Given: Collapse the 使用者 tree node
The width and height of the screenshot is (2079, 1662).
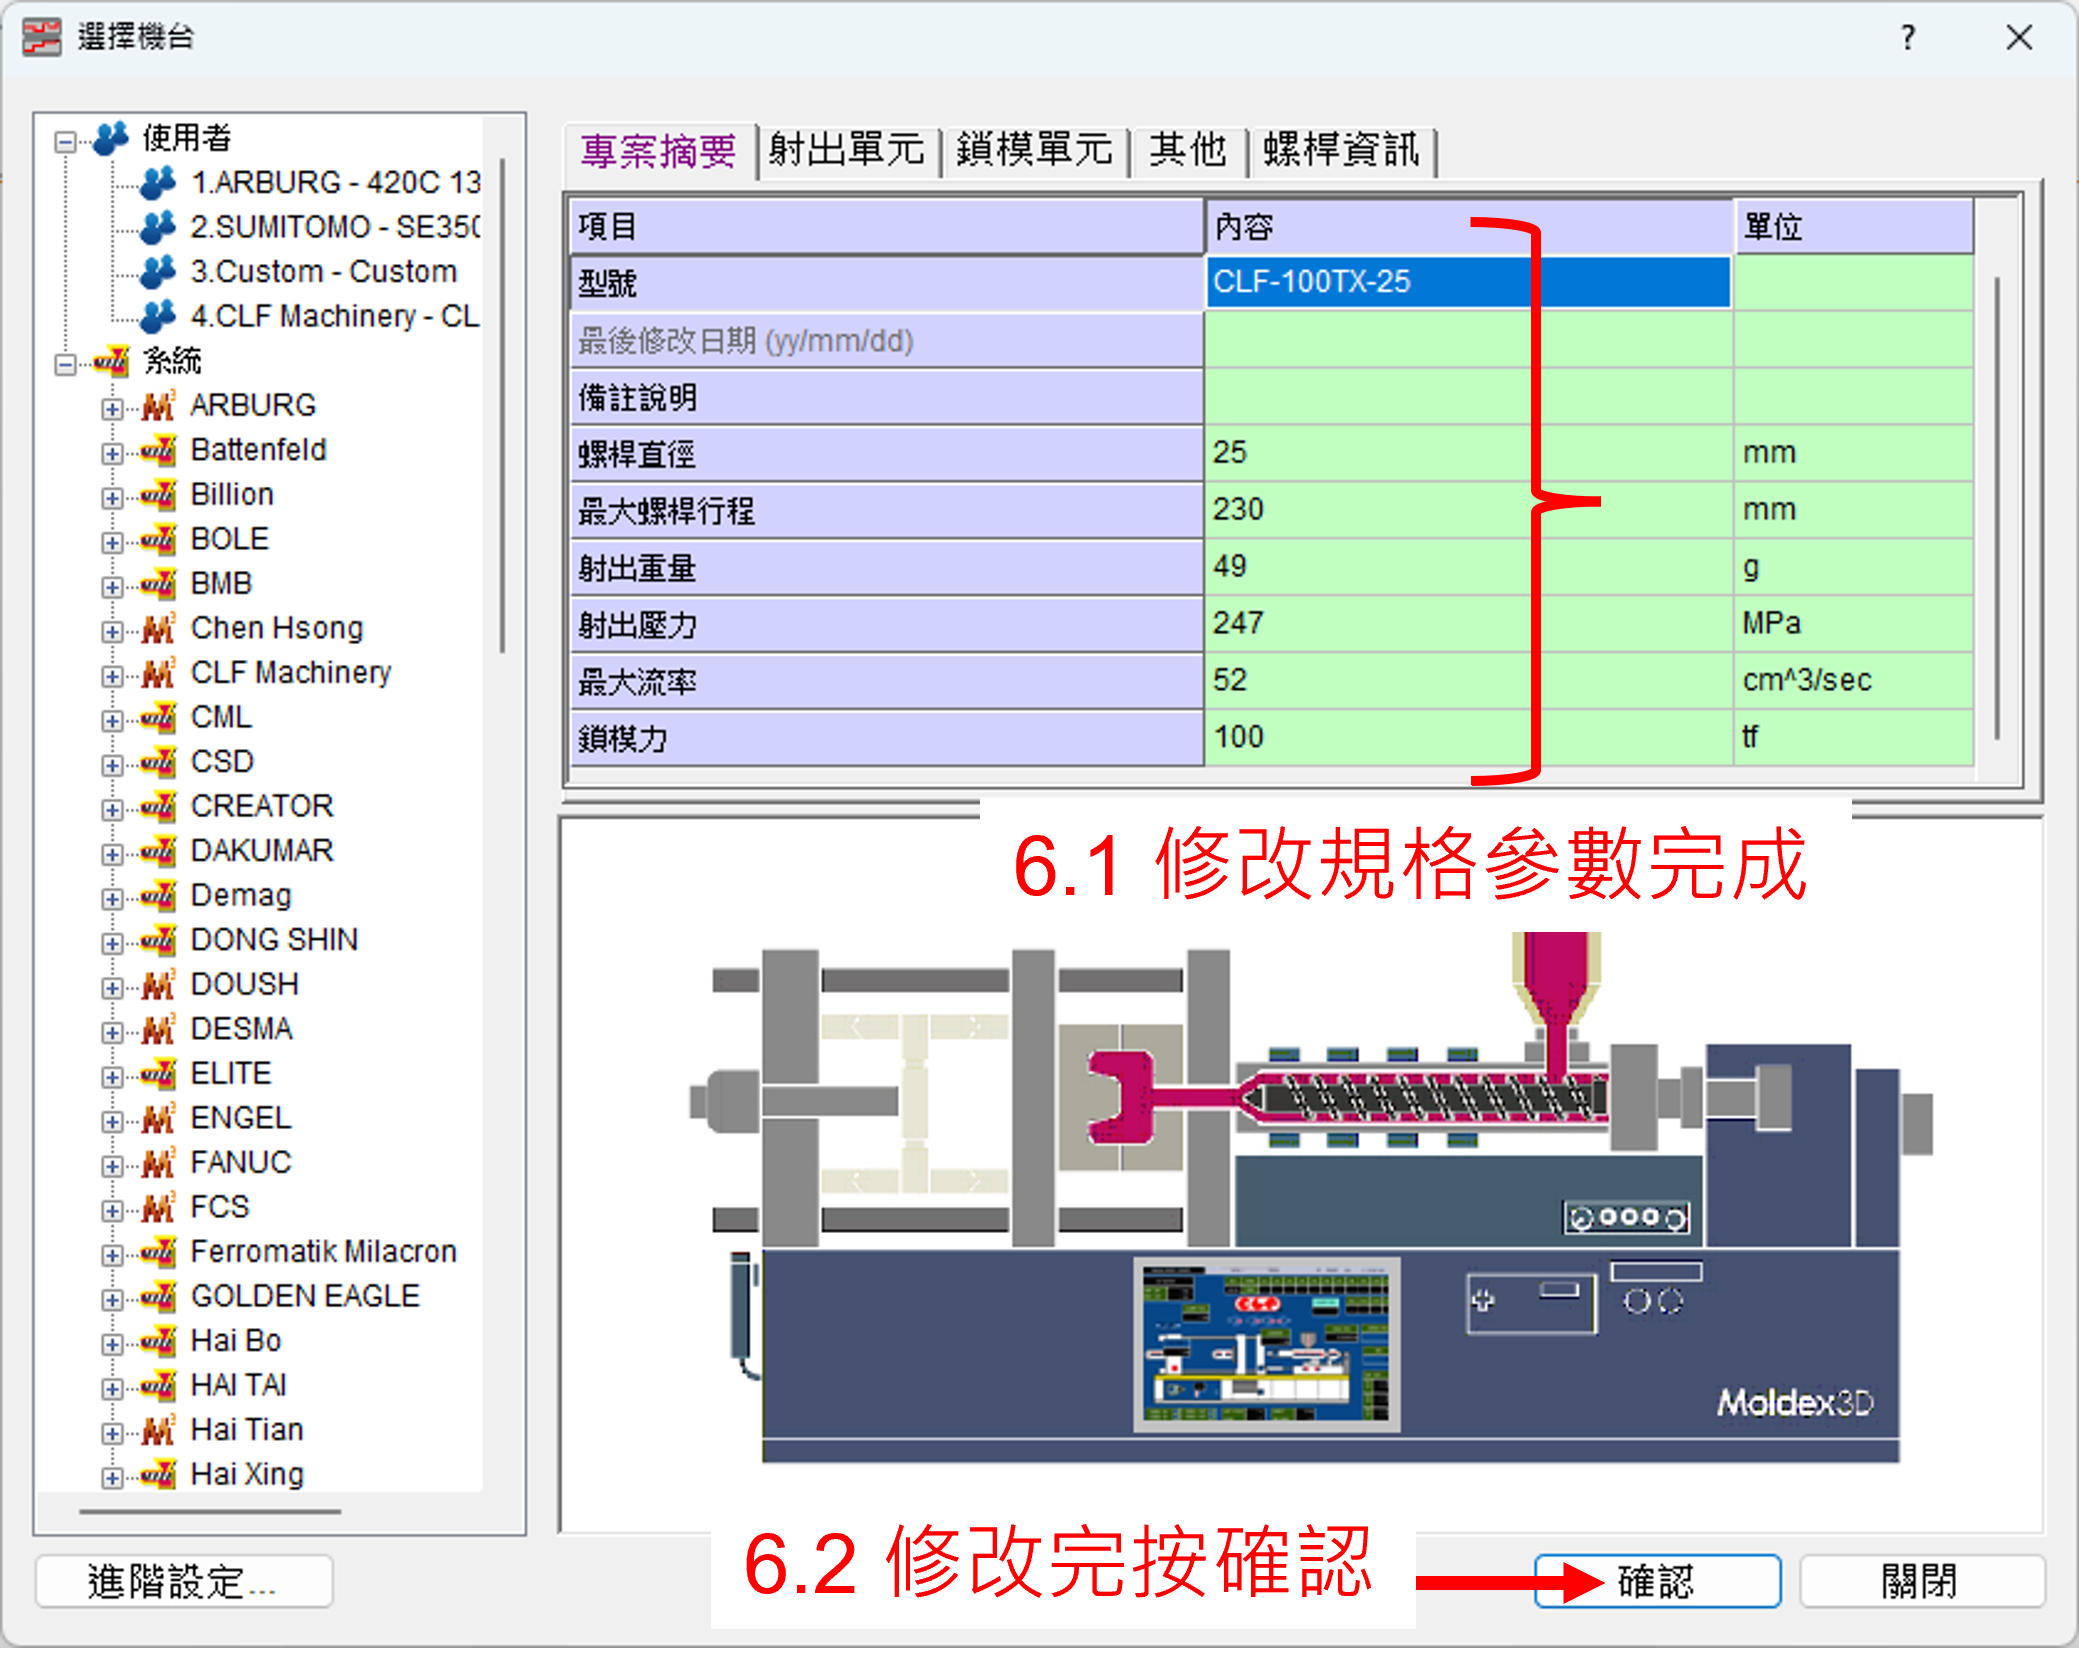Looking at the screenshot, I should [x=64, y=140].
